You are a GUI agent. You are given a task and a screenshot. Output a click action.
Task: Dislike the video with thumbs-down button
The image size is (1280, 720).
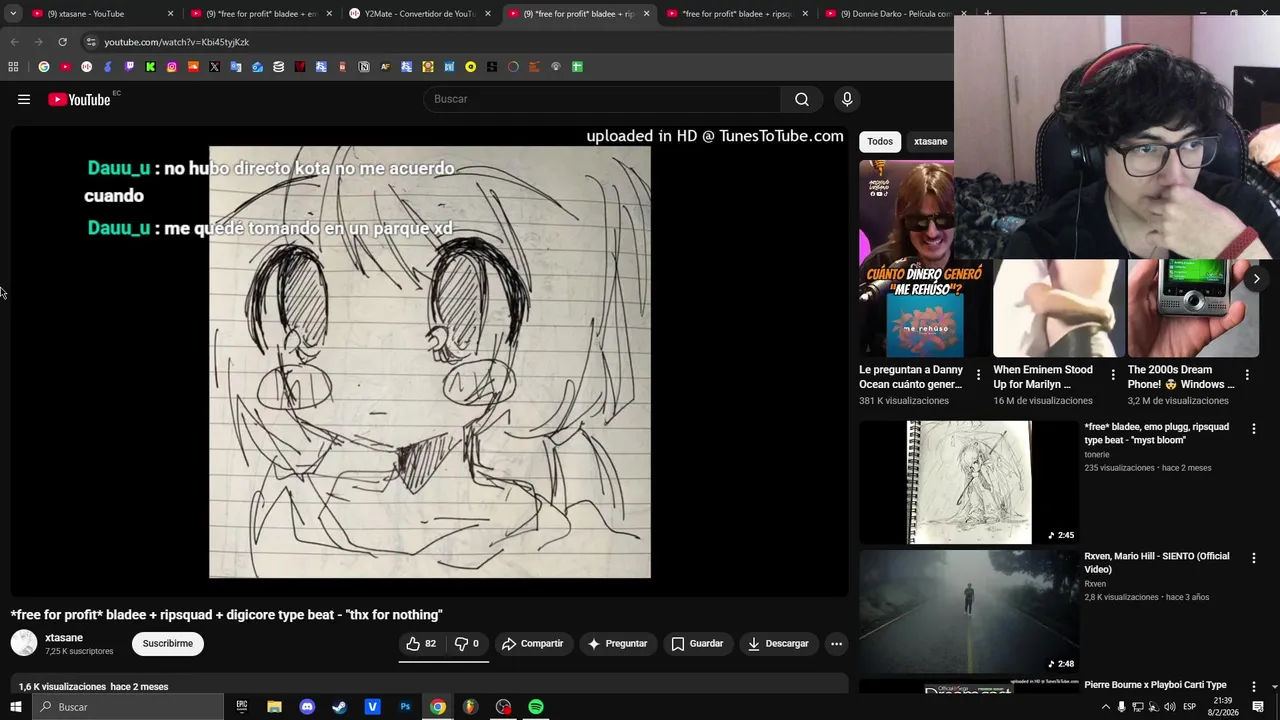[467, 644]
